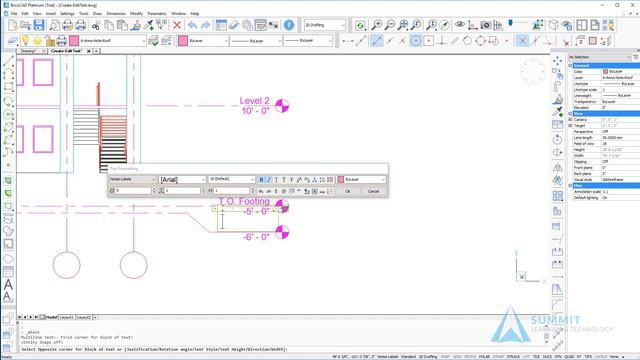The image size is (640, 360).
Task: Save the drawing with the floppy icon
Action: (x=39, y=25)
